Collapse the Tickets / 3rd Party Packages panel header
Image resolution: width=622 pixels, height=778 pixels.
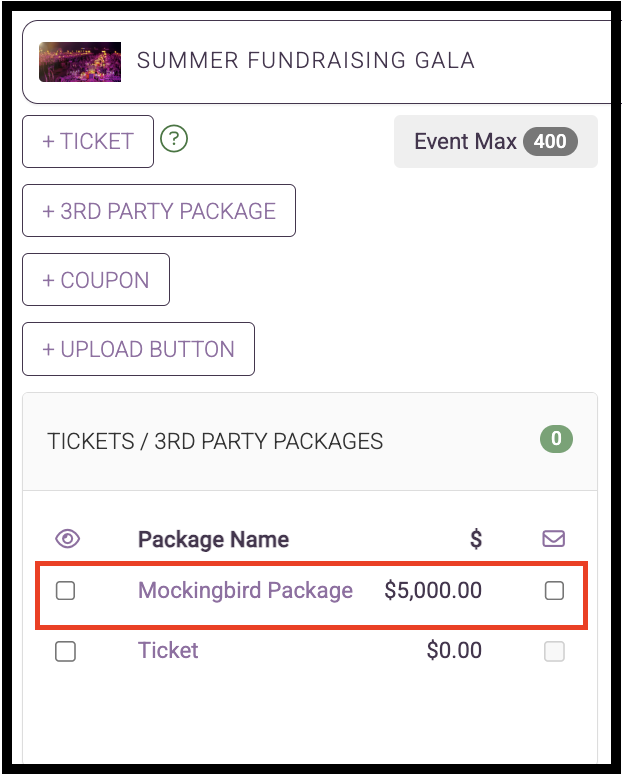pyautogui.click(x=310, y=442)
